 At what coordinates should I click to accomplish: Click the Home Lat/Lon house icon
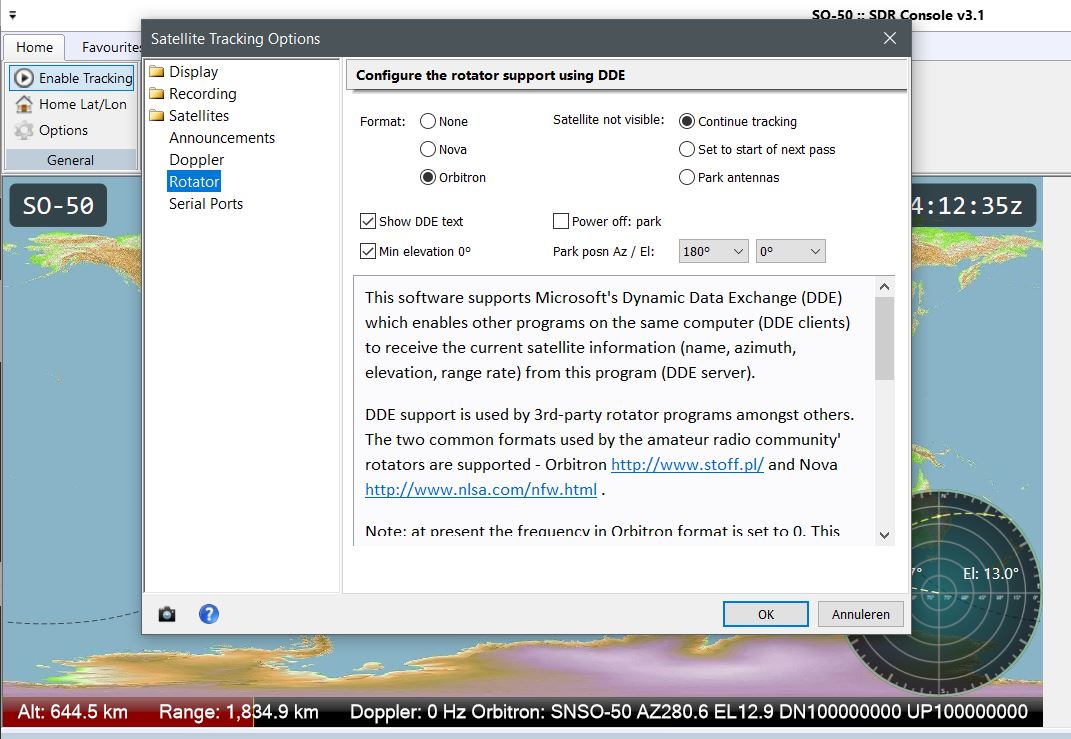[x=23, y=104]
